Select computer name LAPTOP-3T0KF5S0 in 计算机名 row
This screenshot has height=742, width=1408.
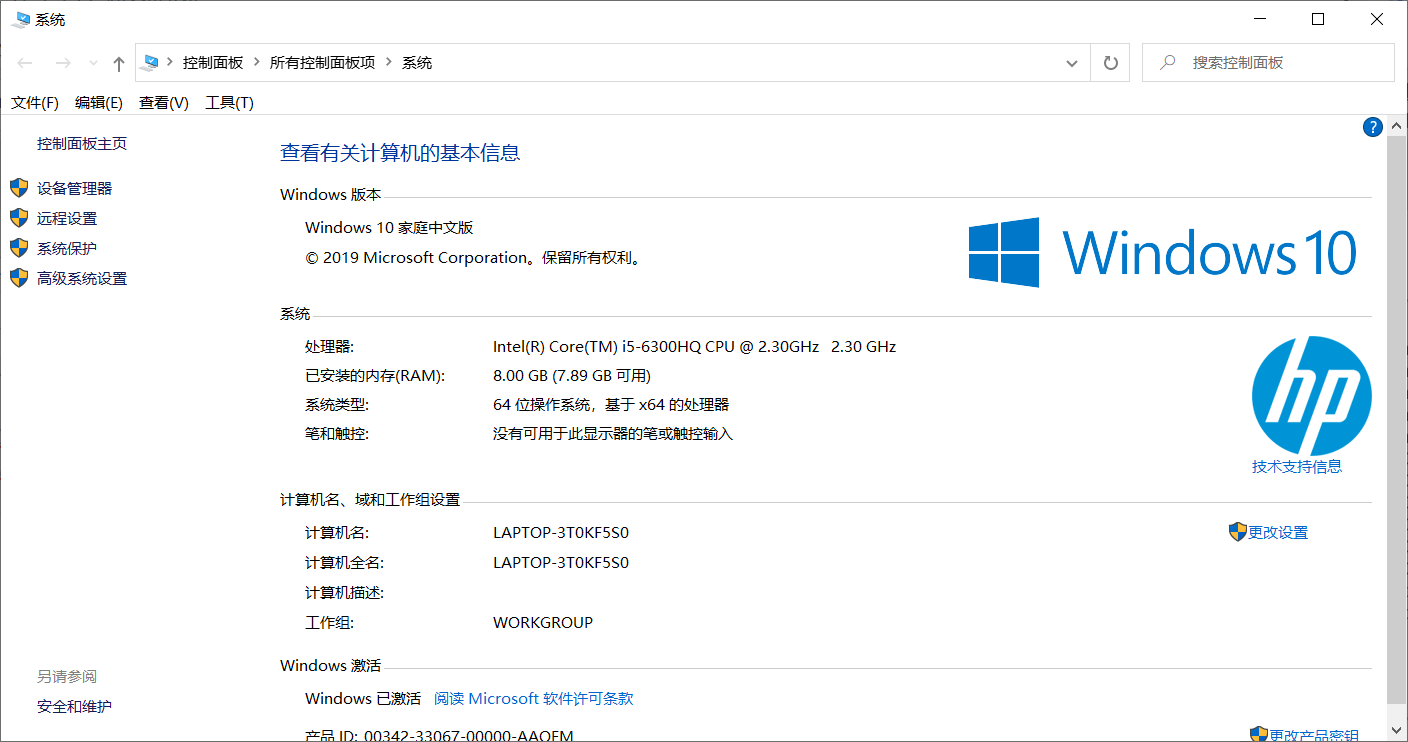coord(561,533)
